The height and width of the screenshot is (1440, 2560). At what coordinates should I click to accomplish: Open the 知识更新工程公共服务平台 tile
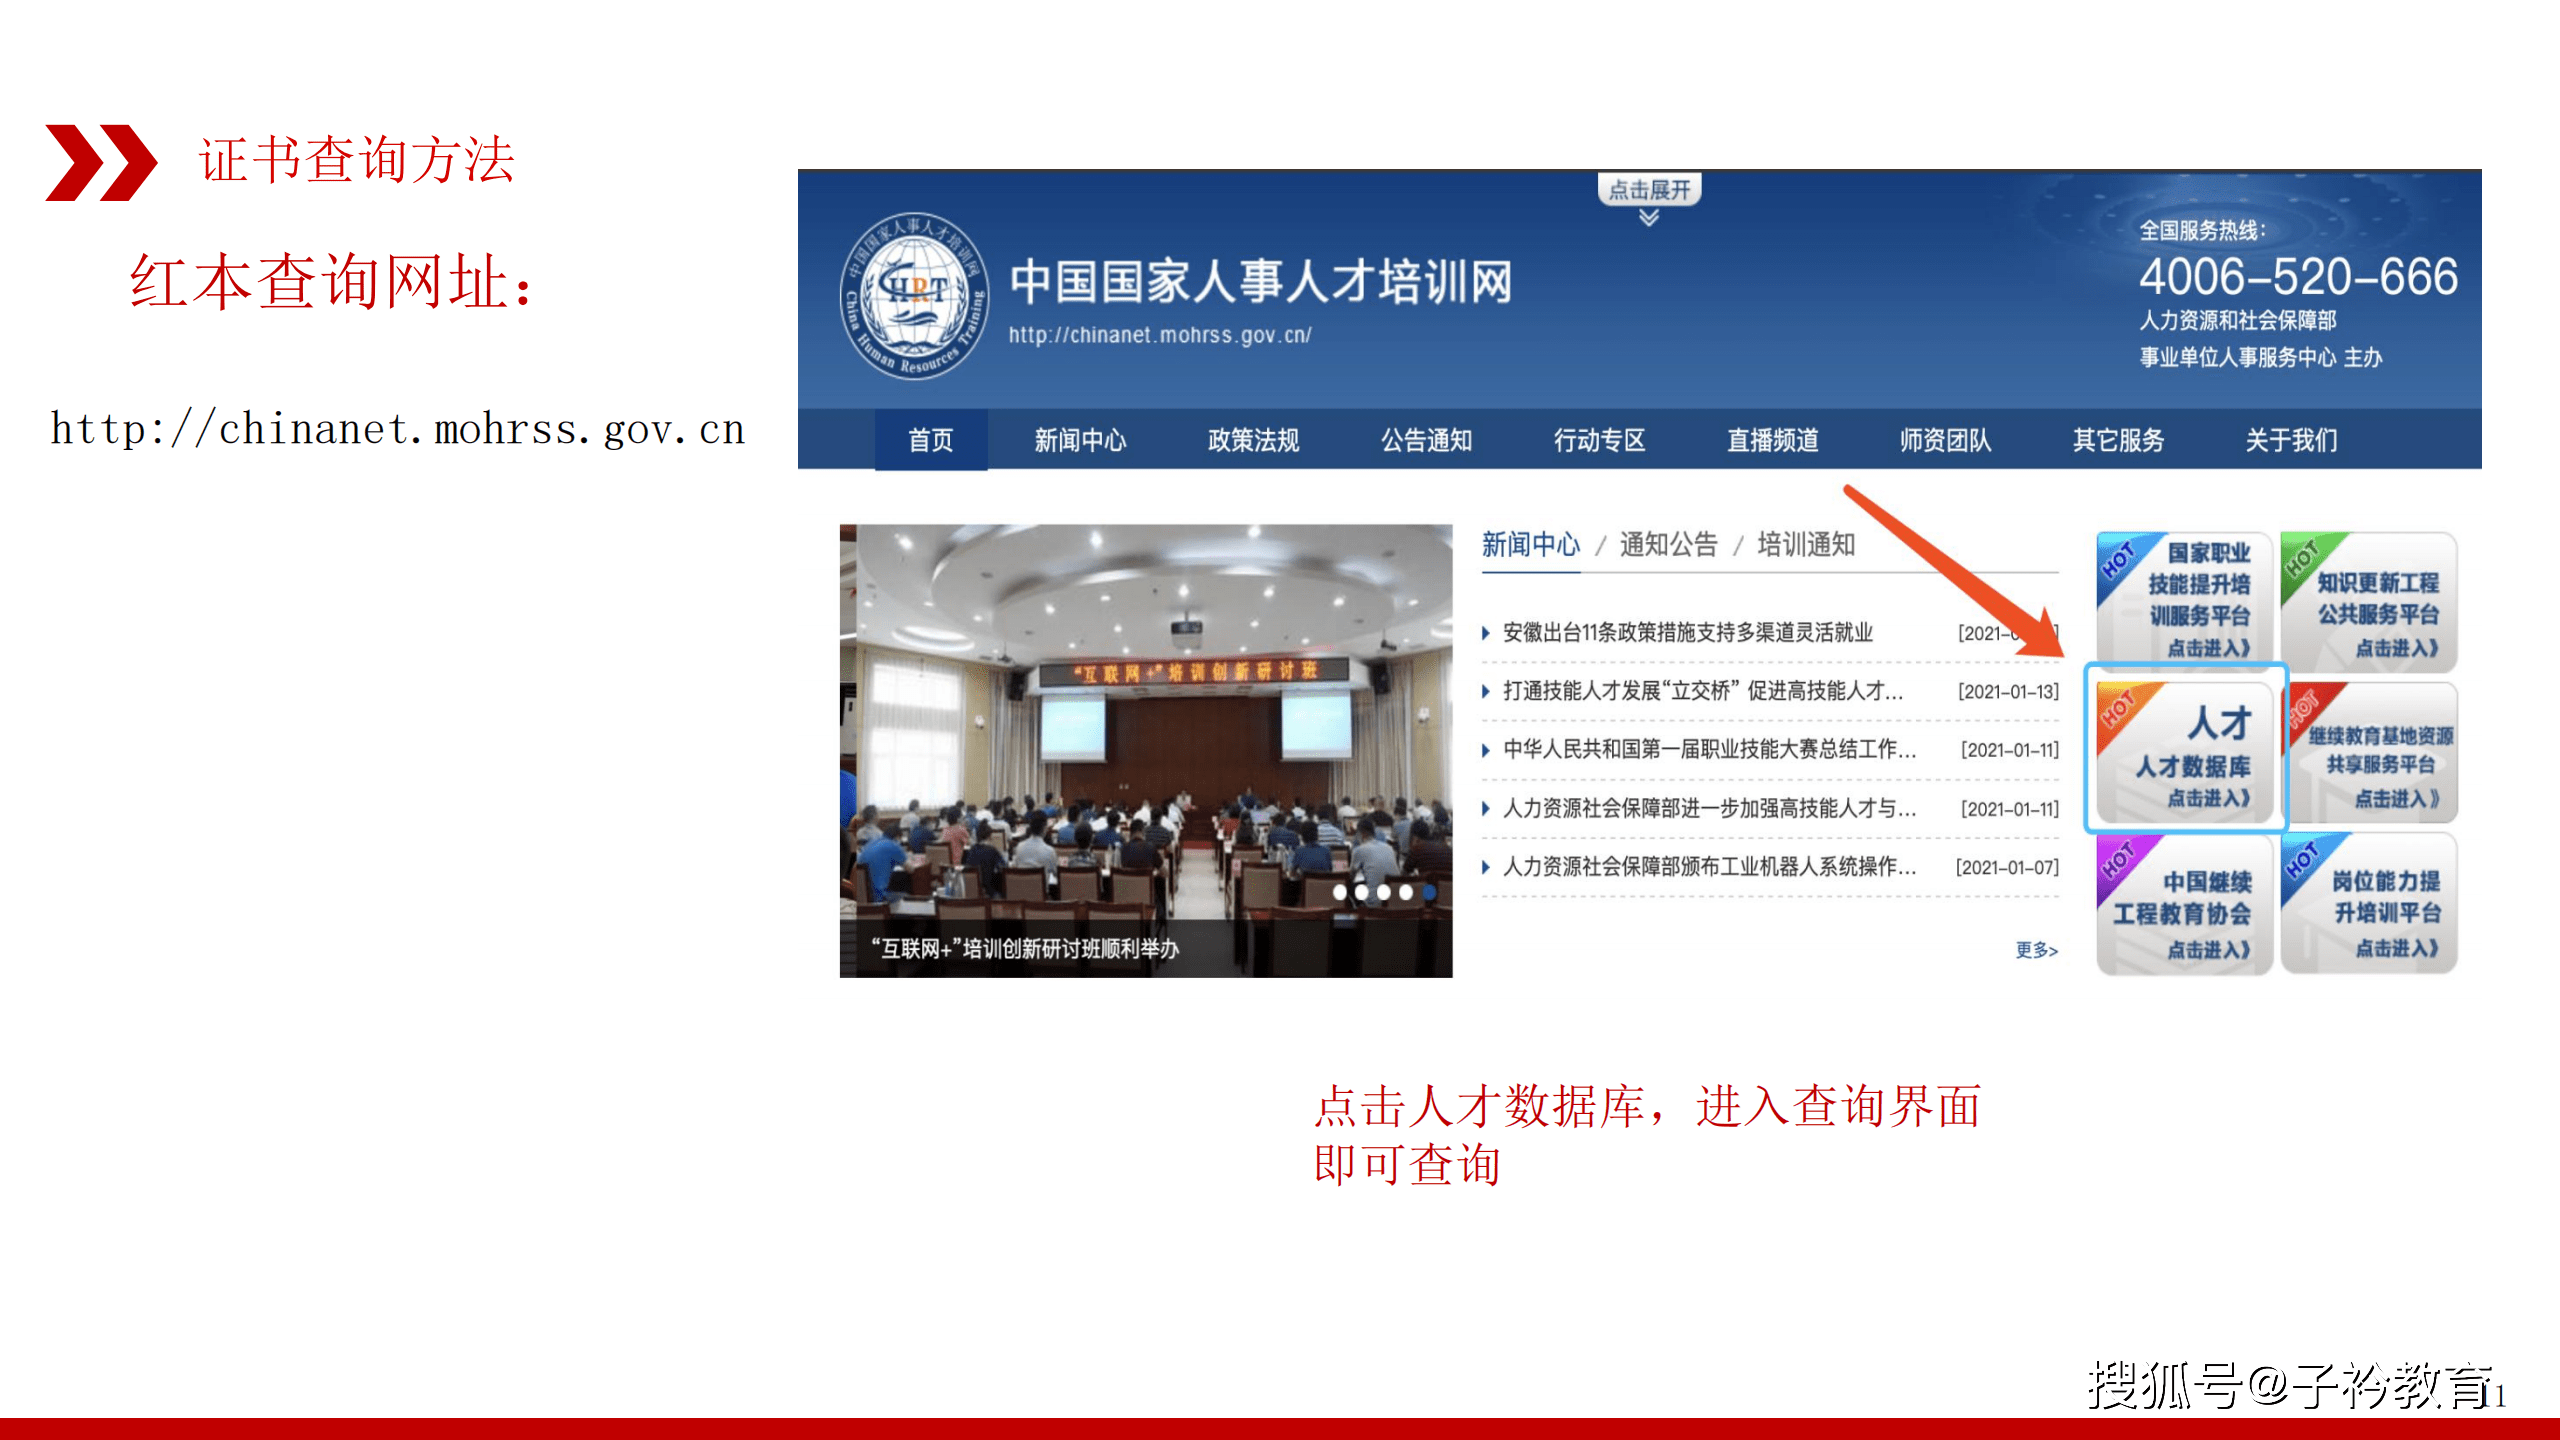click(x=2369, y=600)
